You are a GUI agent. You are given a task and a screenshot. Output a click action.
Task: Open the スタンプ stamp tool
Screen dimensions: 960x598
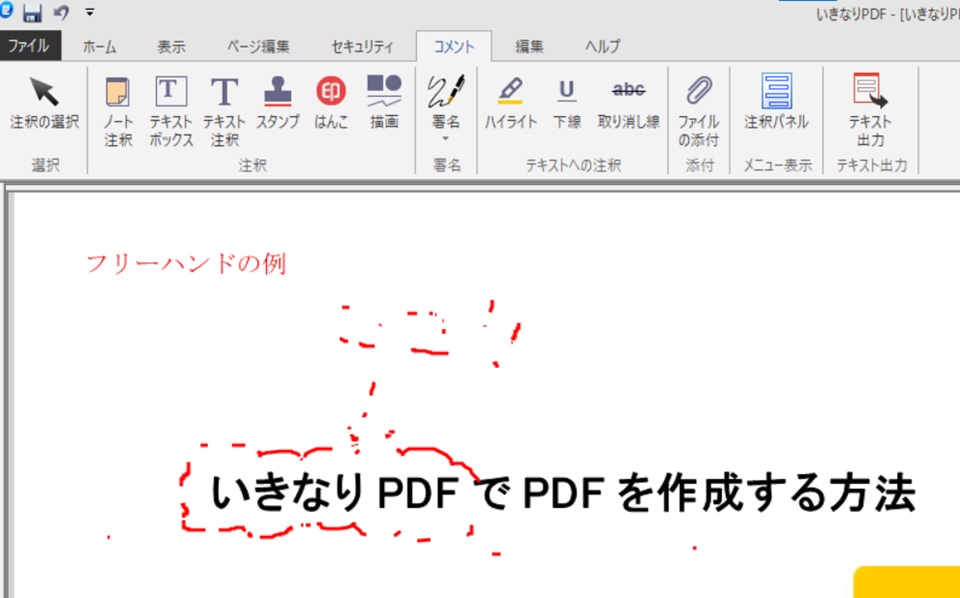click(x=278, y=104)
